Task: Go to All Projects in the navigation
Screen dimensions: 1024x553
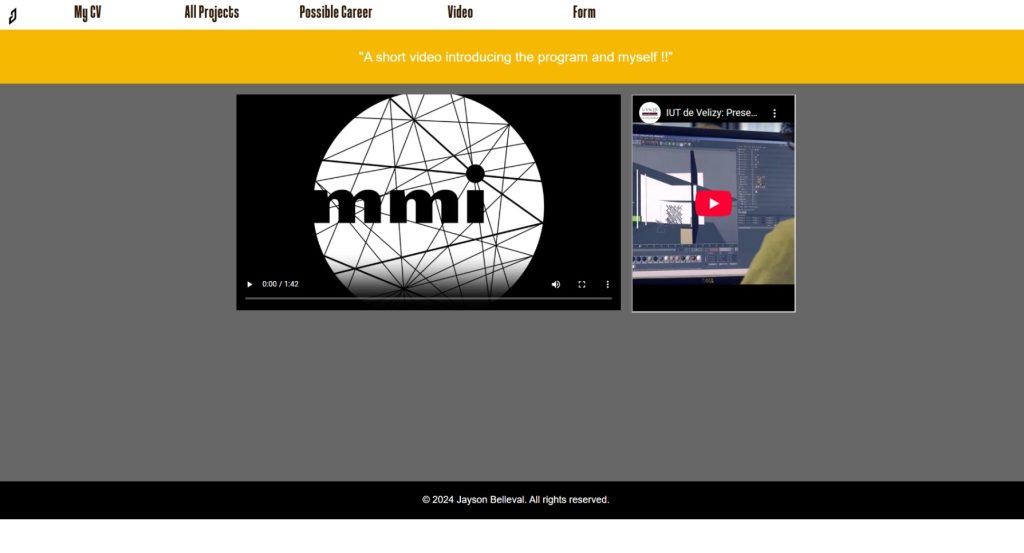Action: (211, 13)
